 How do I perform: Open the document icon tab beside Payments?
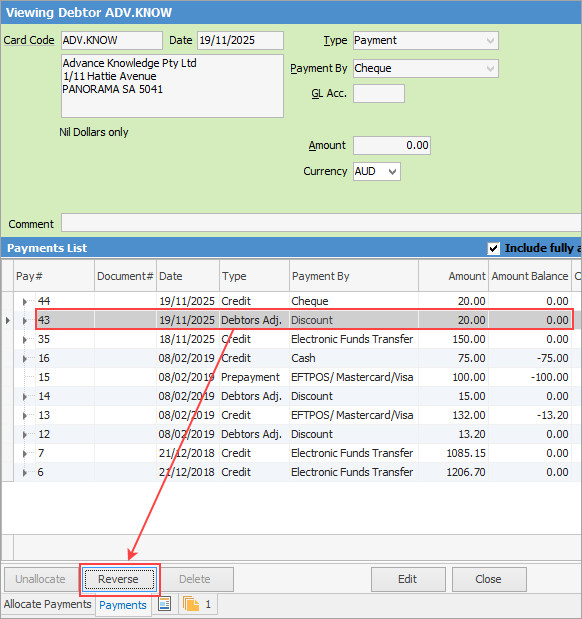click(165, 604)
